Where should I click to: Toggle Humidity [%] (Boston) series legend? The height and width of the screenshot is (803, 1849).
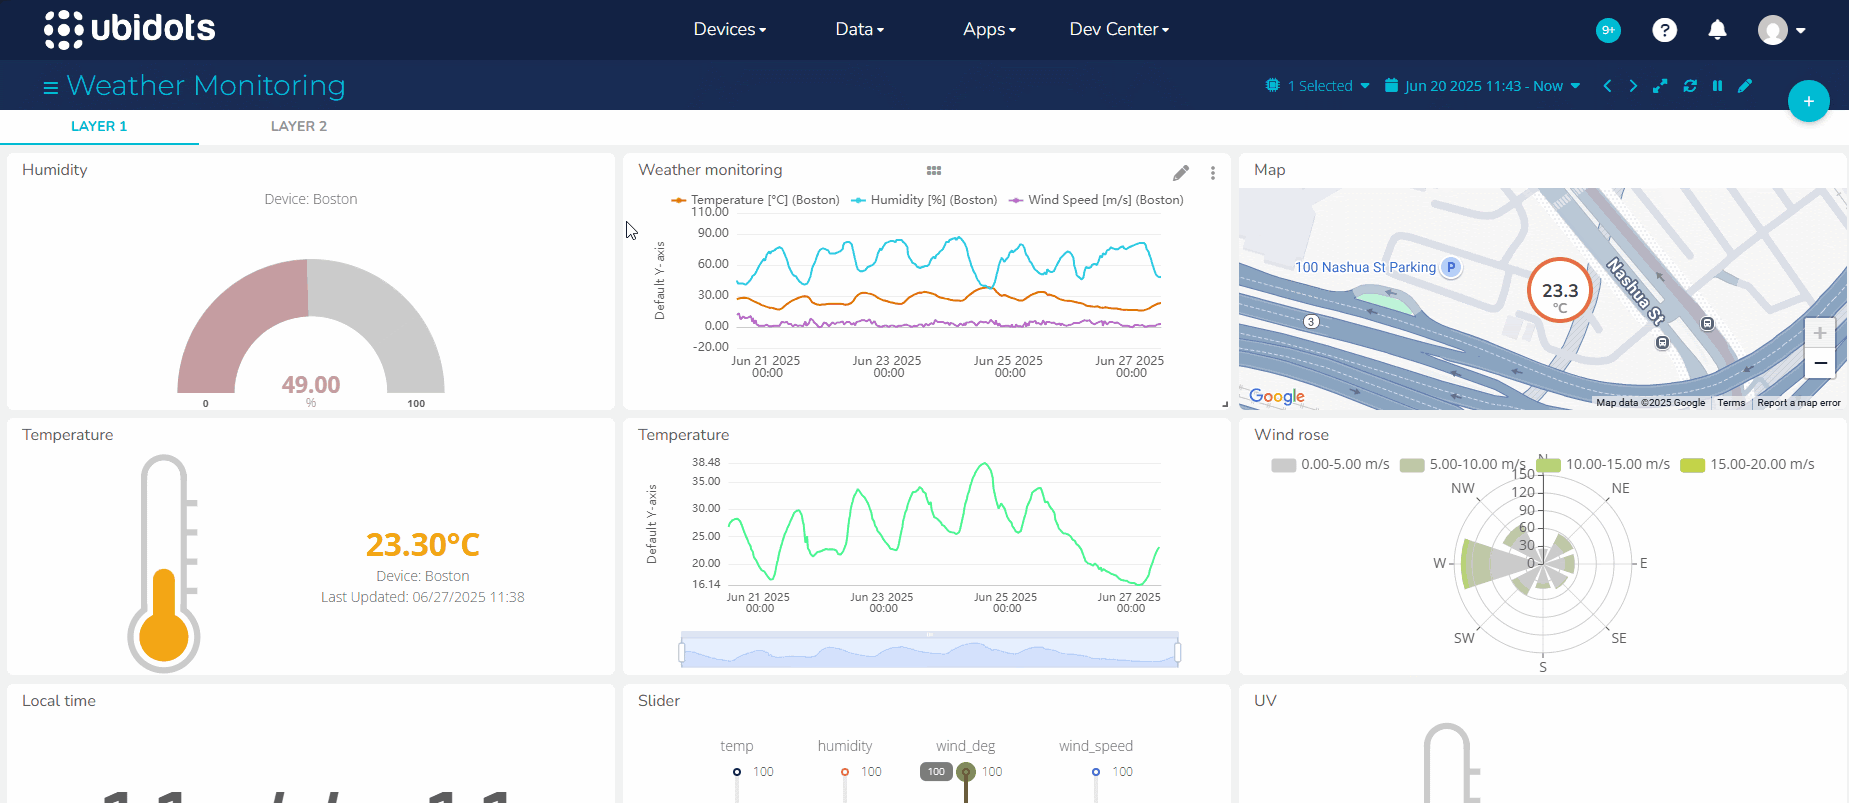924,200
